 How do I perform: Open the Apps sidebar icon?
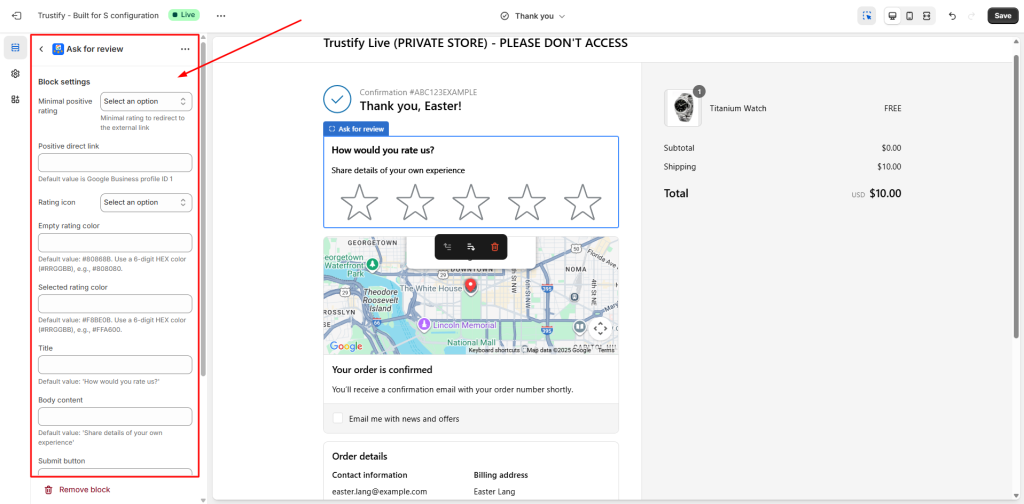coord(15,99)
